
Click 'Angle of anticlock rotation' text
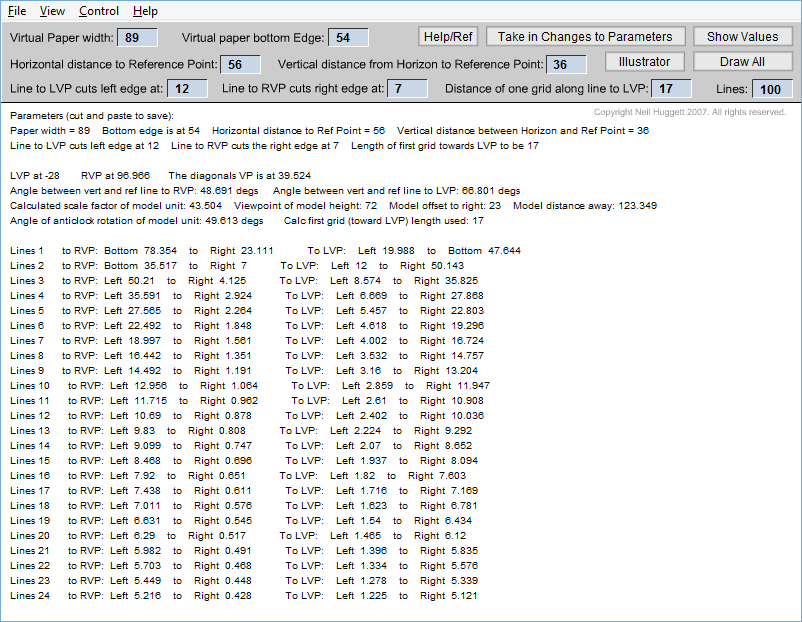coord(137,220)
